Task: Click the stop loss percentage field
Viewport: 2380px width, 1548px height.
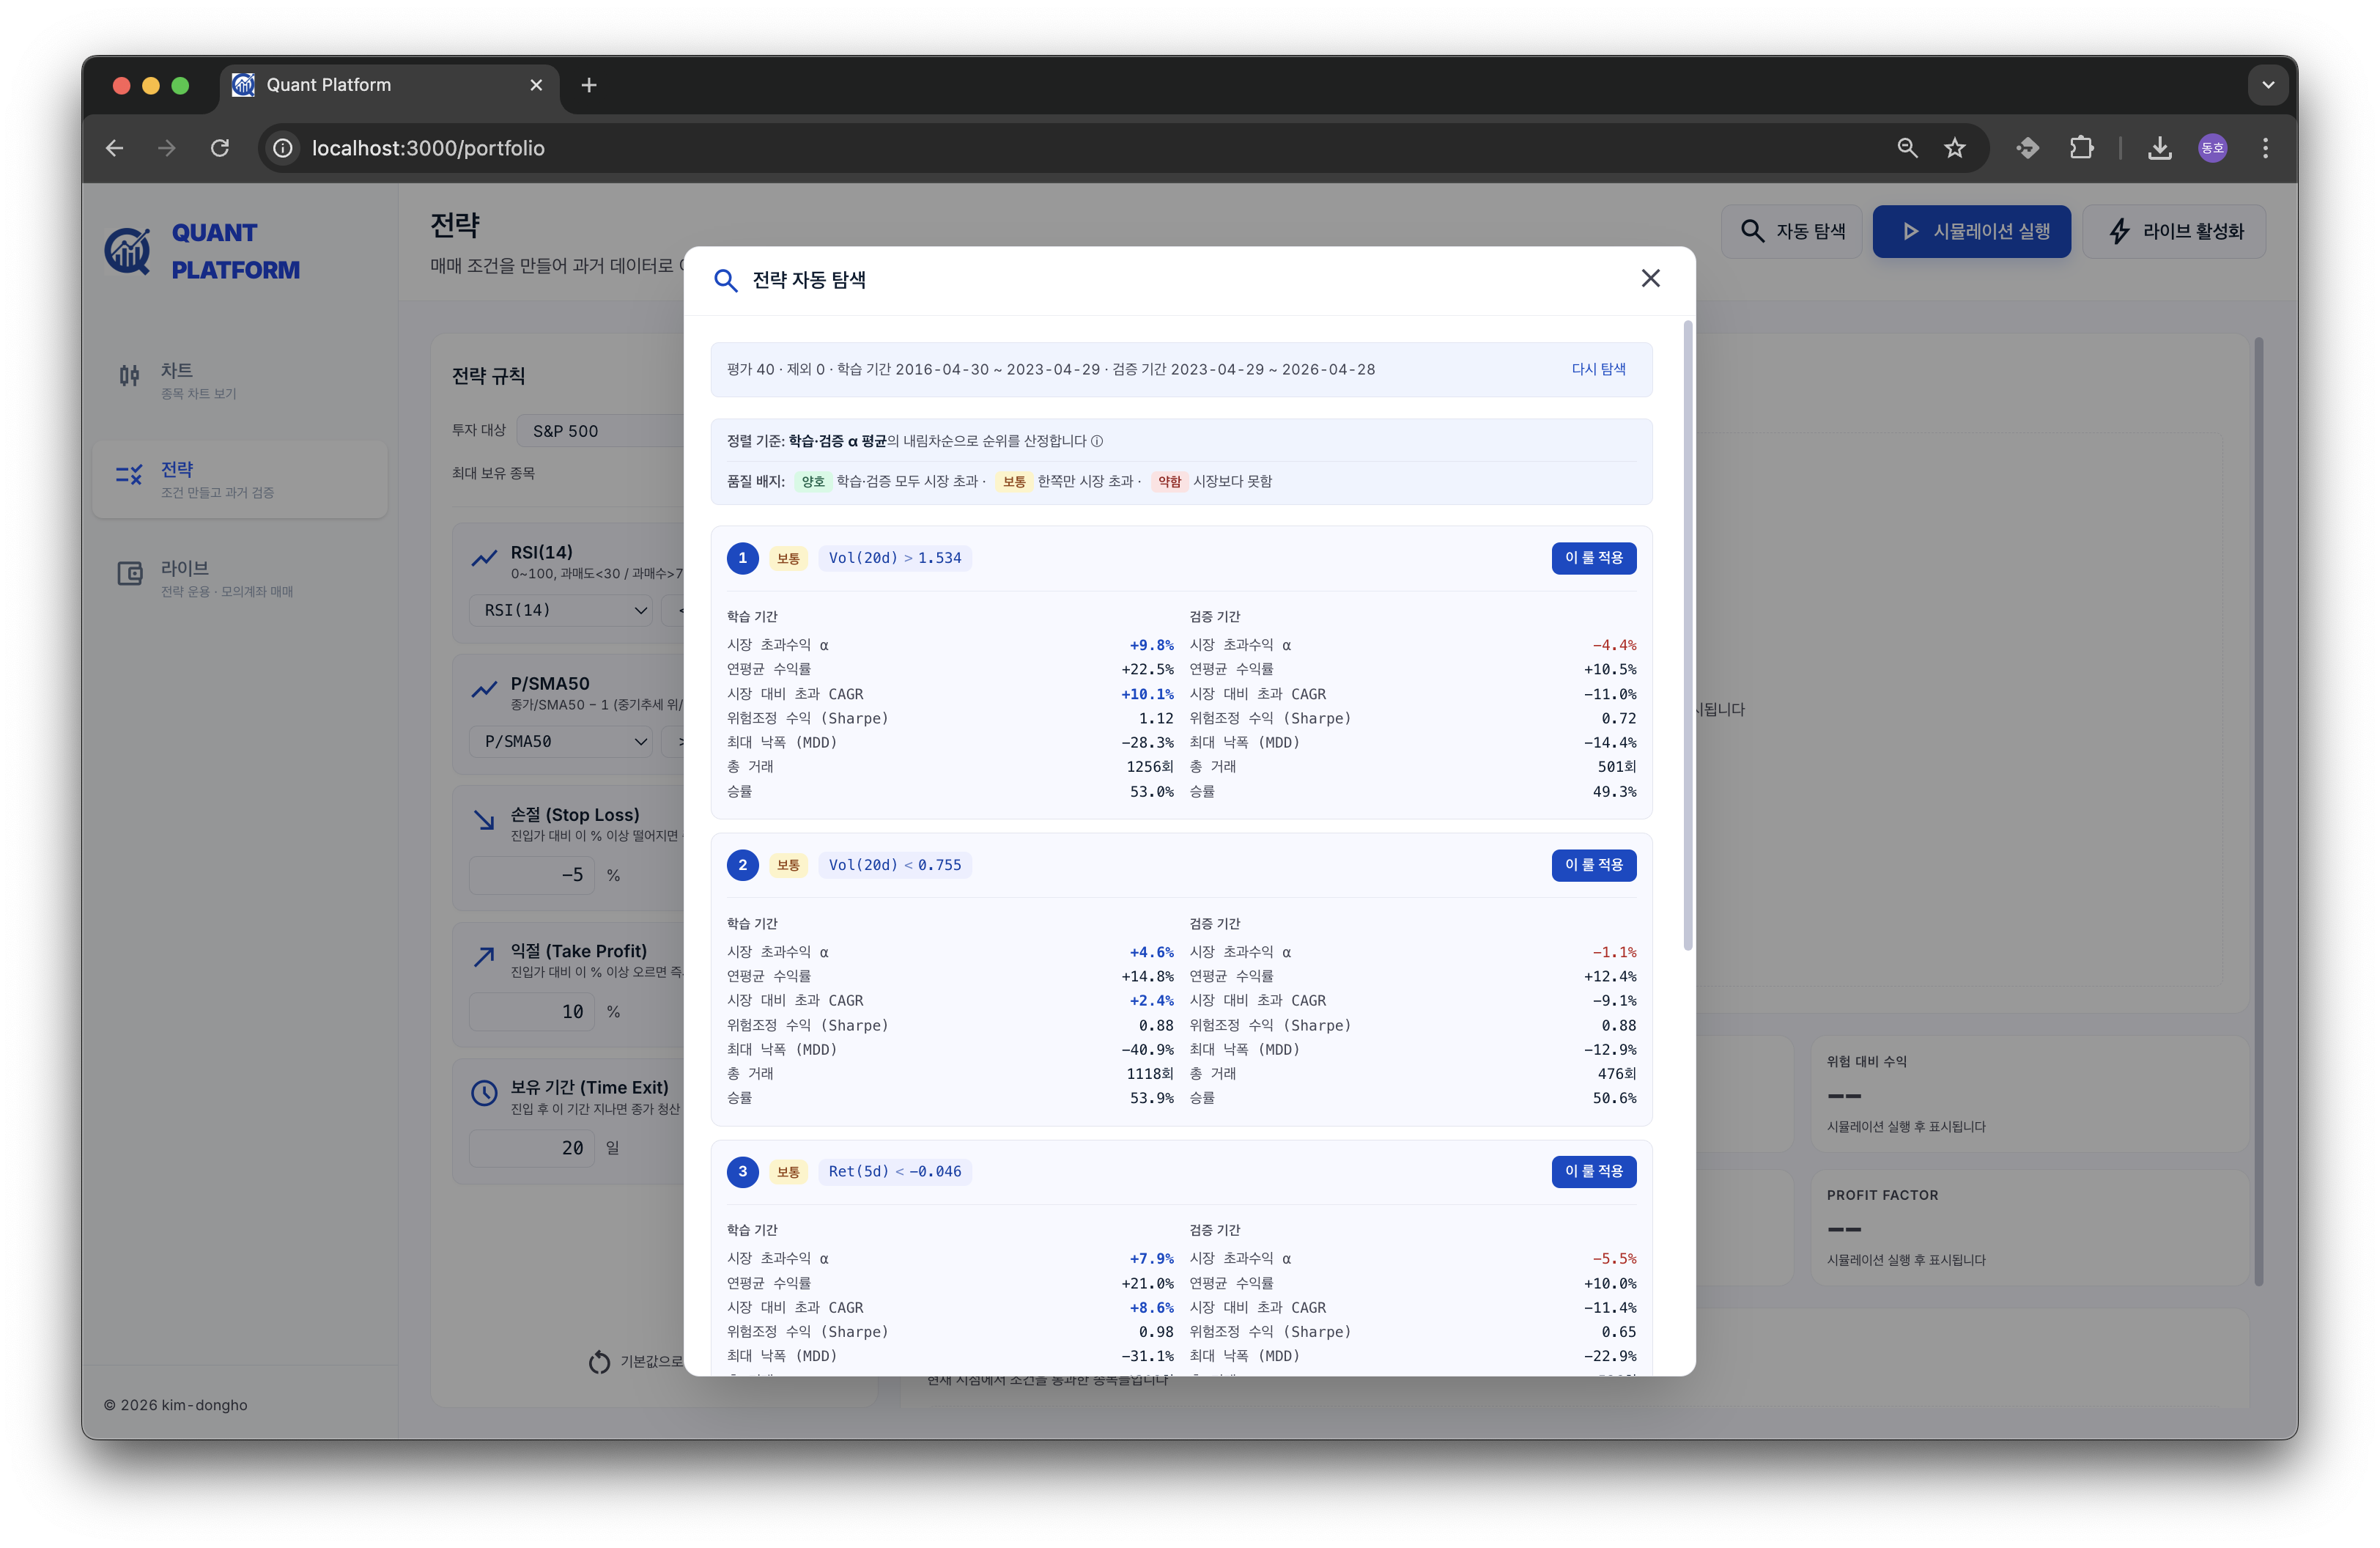Action: click(x=532, y=875)
